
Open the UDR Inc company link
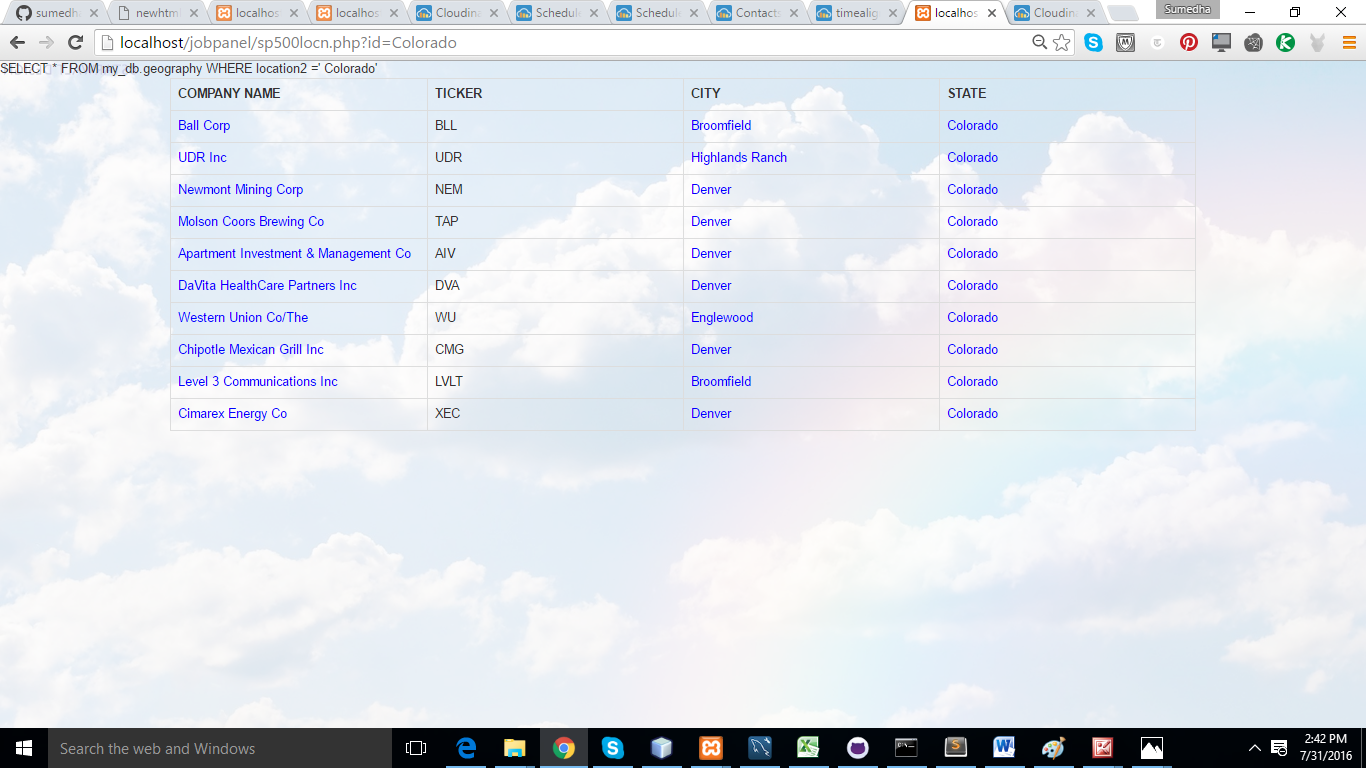tap(202, 157)
